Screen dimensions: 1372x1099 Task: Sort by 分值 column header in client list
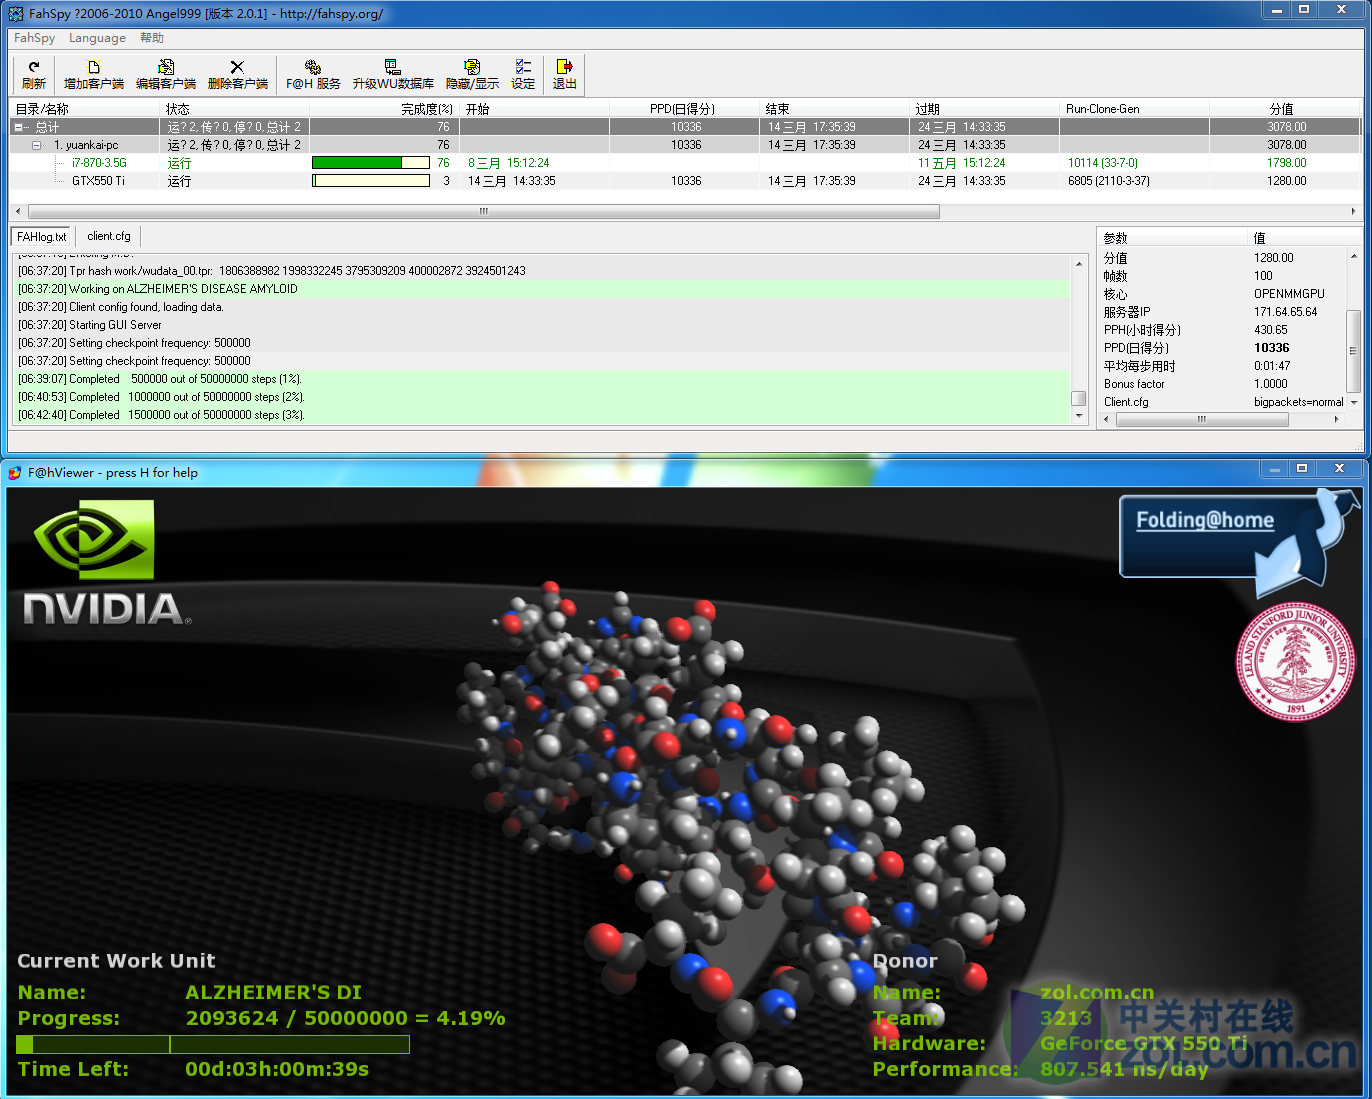click(1285, 109)
